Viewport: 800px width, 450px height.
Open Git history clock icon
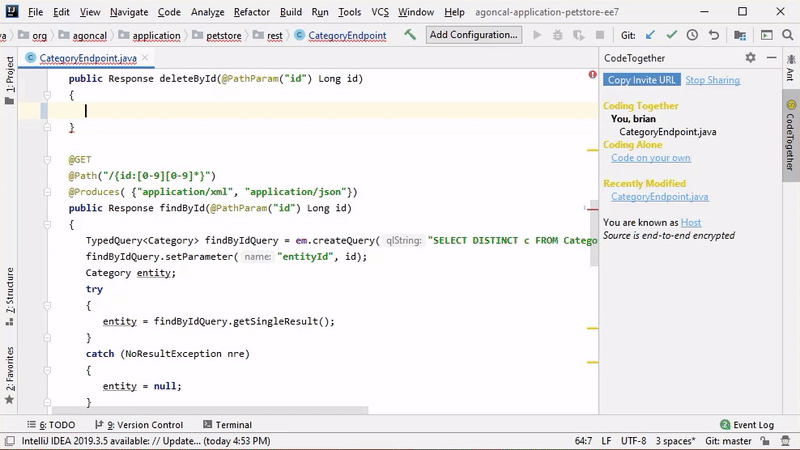point(692,35)
